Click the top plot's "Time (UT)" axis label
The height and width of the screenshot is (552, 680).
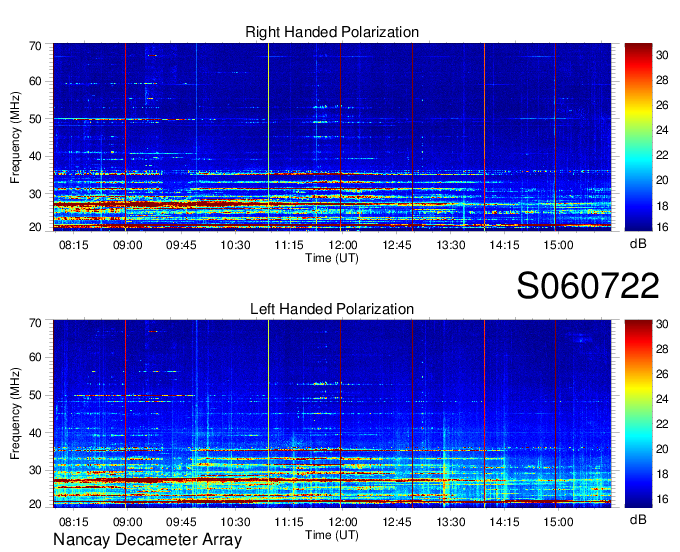coord(332,258)
